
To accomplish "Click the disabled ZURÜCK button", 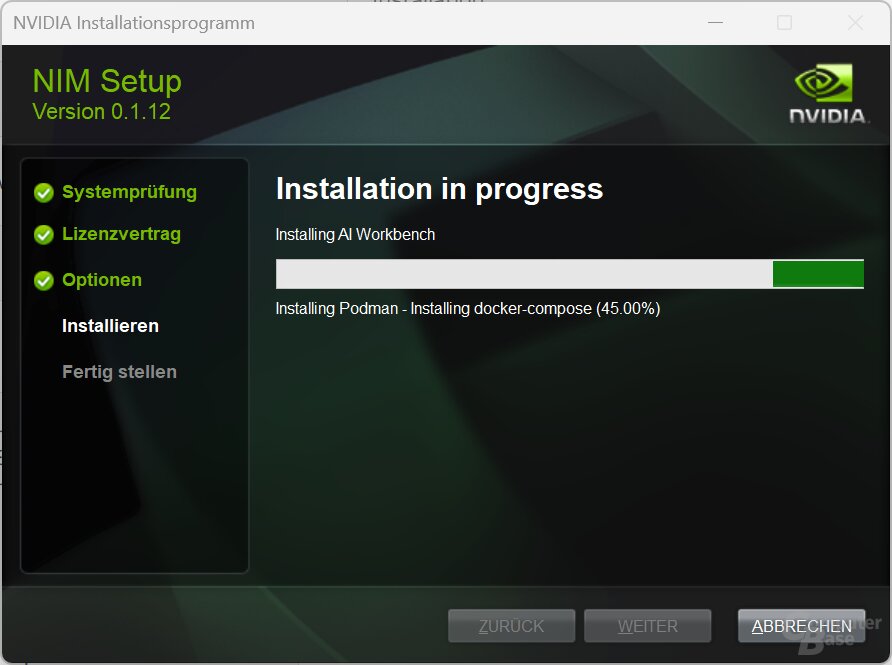I will [x=511, y=625].
